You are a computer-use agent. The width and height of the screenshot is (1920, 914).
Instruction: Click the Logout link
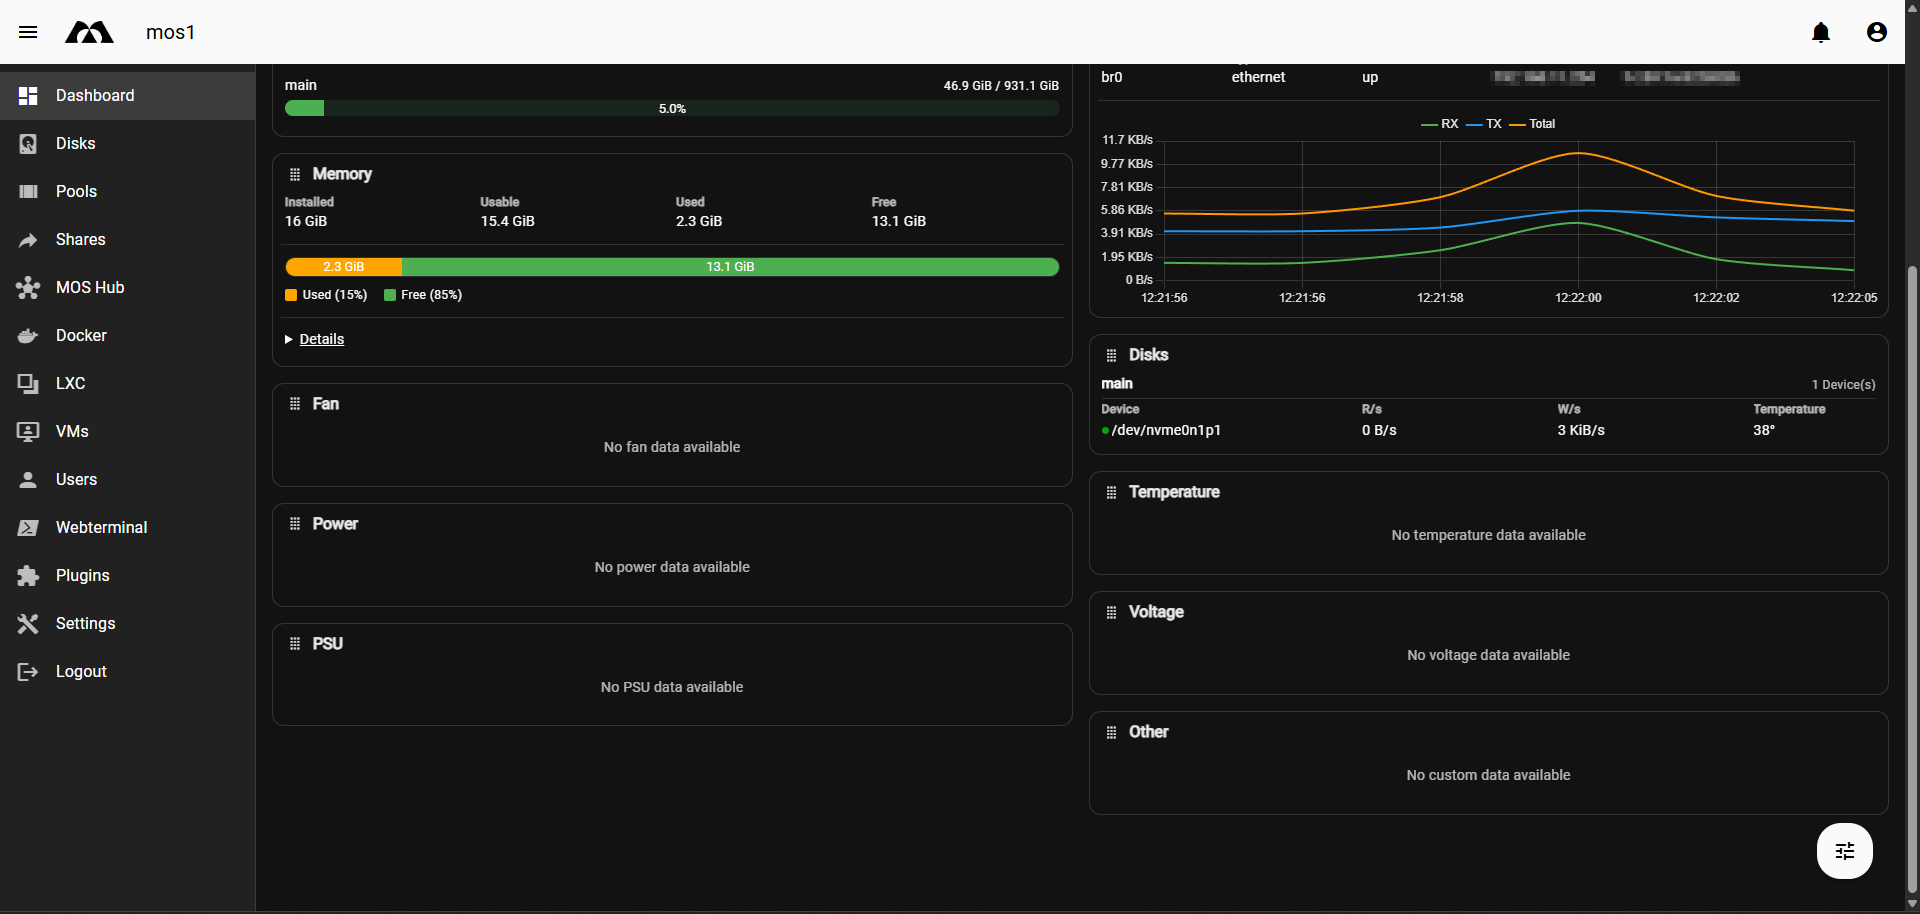tap(80, 671)
